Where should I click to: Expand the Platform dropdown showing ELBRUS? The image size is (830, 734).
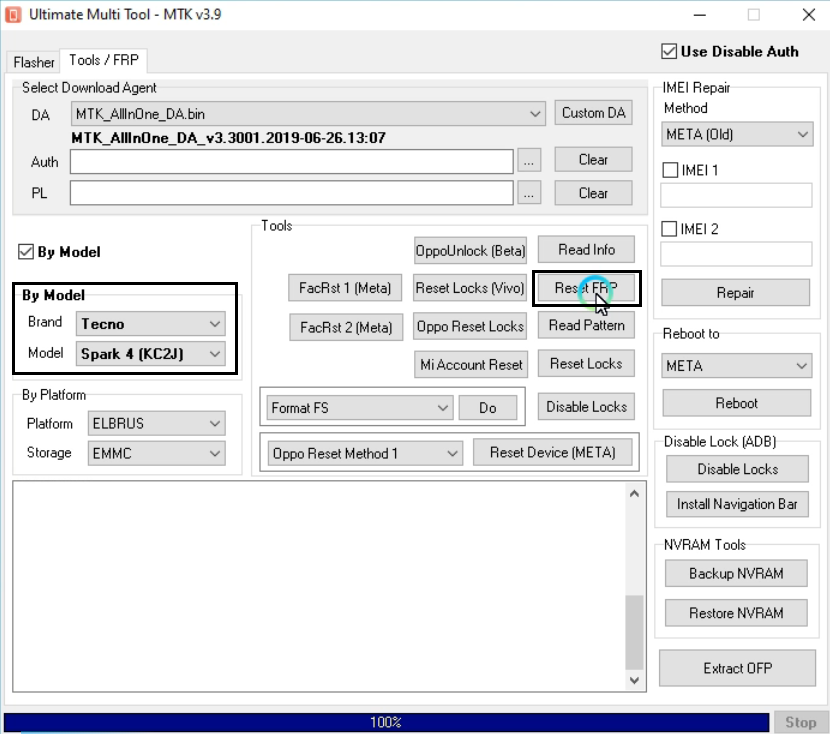[x=156, y=423]
